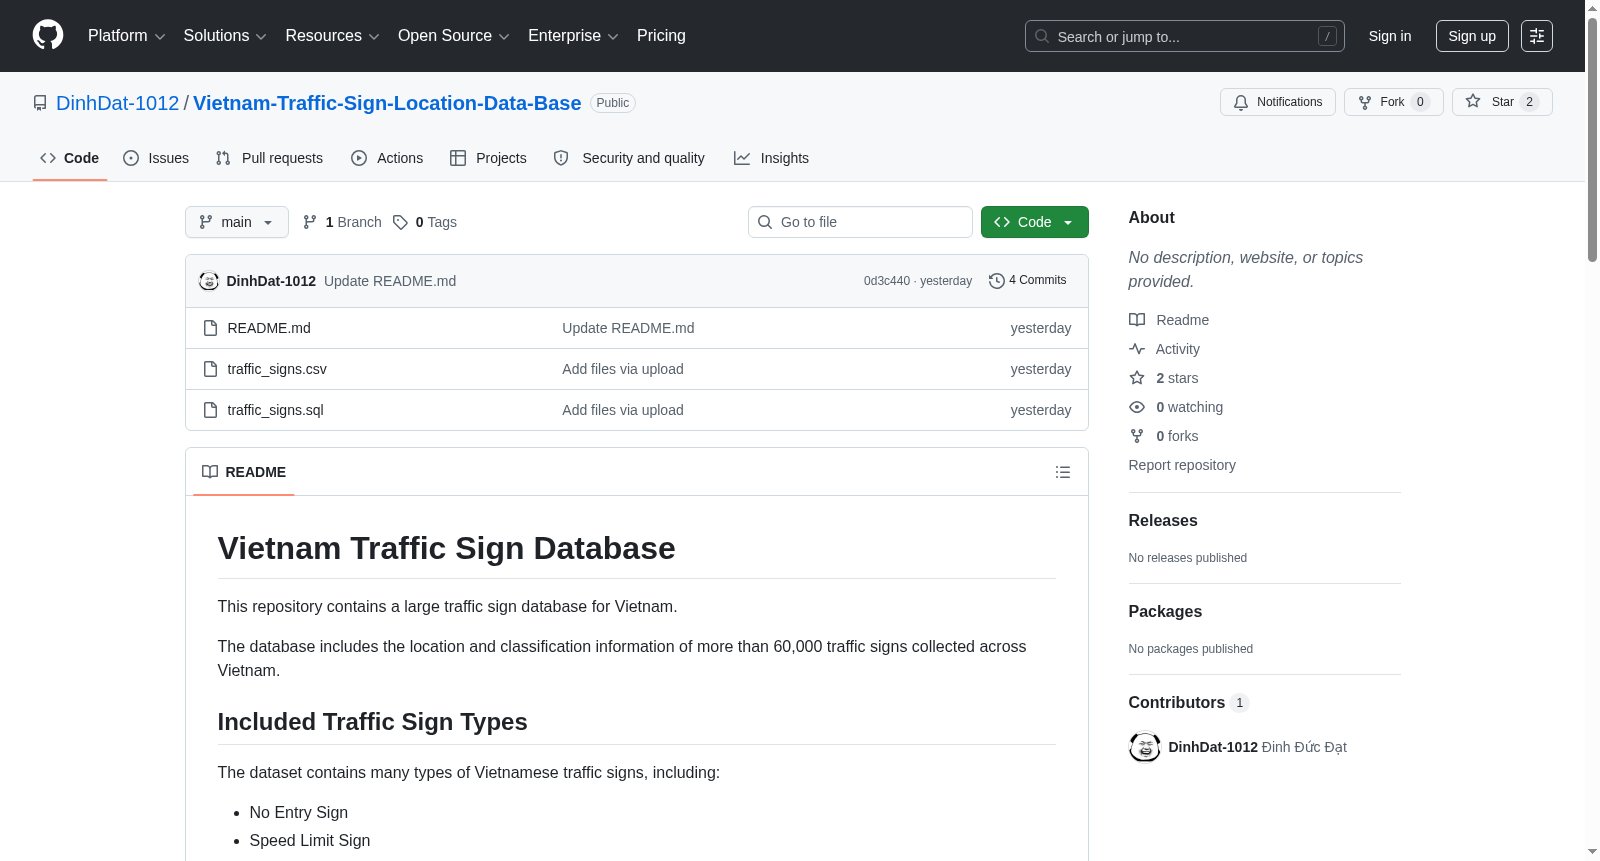Image resolution: width=1600 pixels, height=861 pixels.
Task: Click the traffic_signs.csv file icon
Action: [x=210, y=369]
